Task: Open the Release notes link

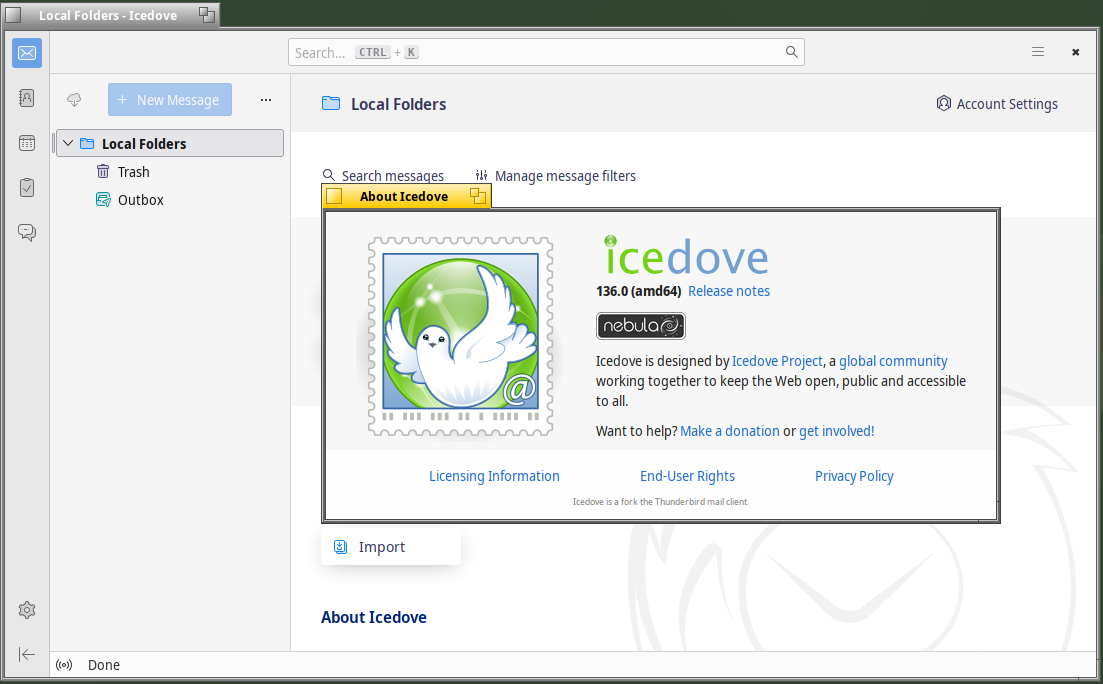Action: pyautogui.click(x=729, y=291)
